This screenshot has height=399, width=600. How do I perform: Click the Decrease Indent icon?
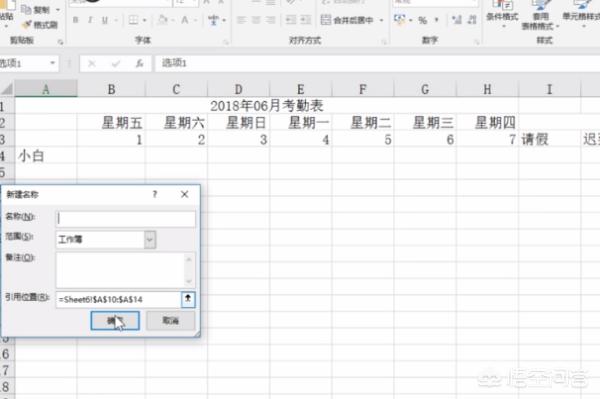[x=291, y=20]
